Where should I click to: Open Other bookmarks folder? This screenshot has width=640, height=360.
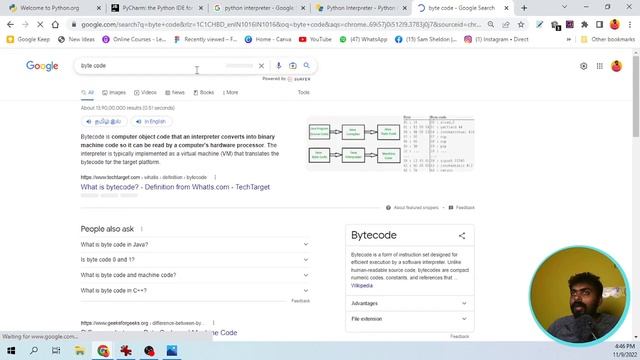point(608,40)
